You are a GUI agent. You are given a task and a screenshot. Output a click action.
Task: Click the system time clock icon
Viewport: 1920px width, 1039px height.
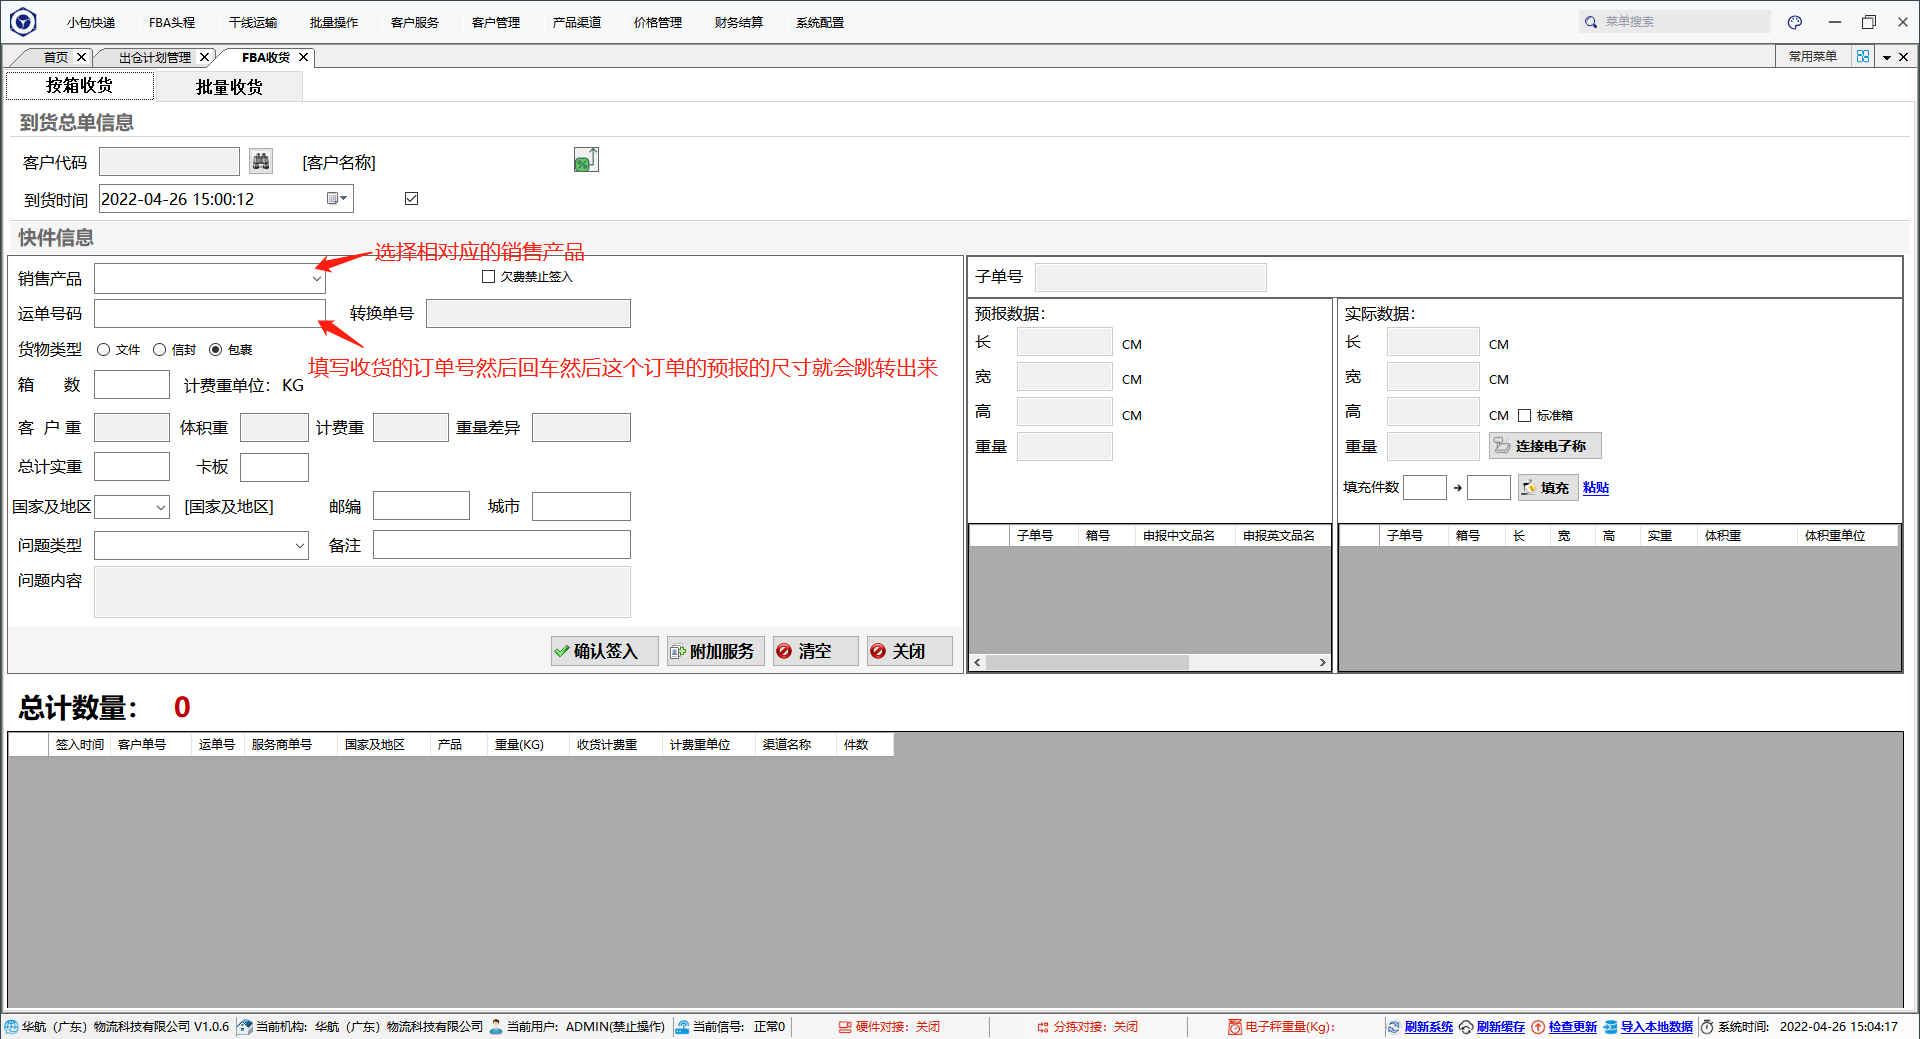coord(1707,1027)
